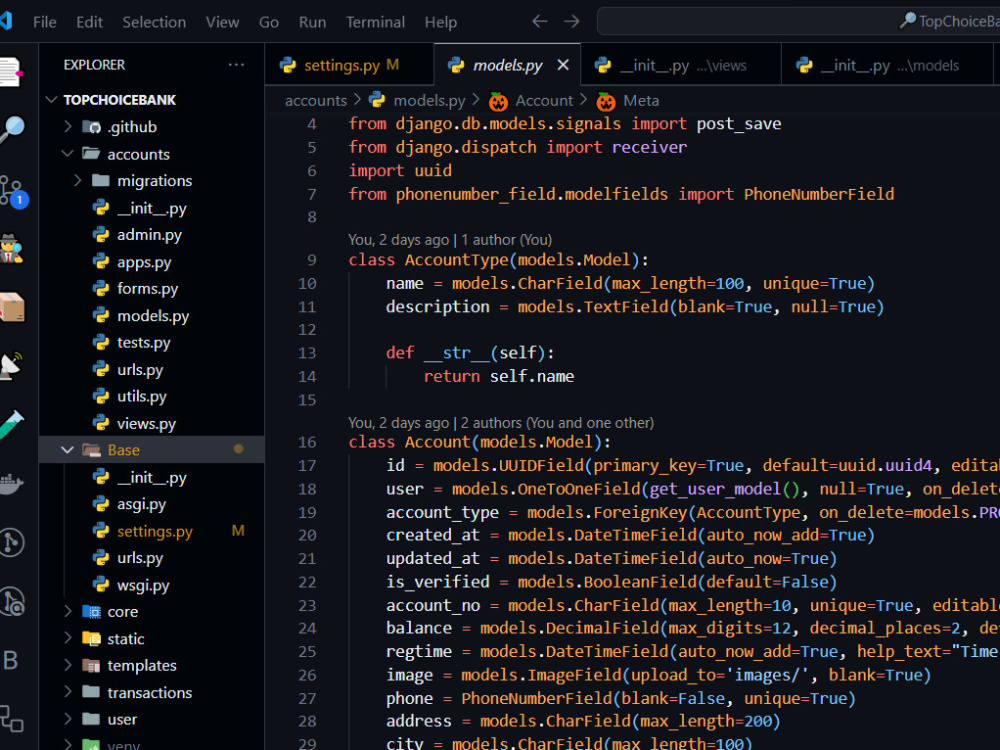Screen dimensions: 1000x750
Task: Switch to the __init__.py models tab
Action: (886, 65)
